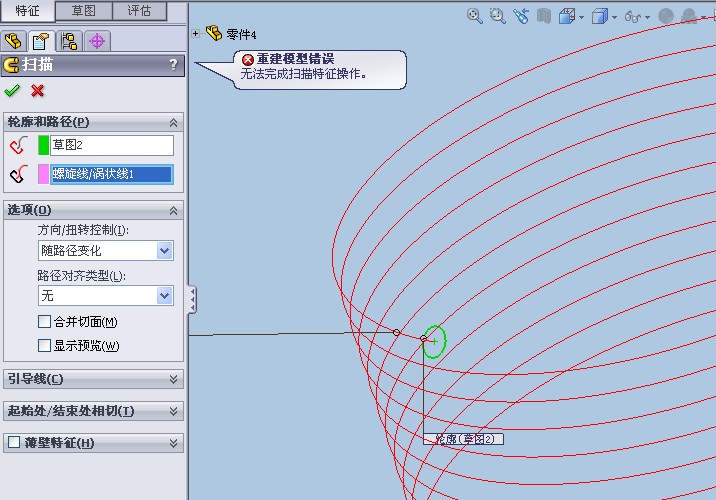Open the Display Style dropdown arrow
Viewport: 716px width, 500px height.
(x=614, y=18)
